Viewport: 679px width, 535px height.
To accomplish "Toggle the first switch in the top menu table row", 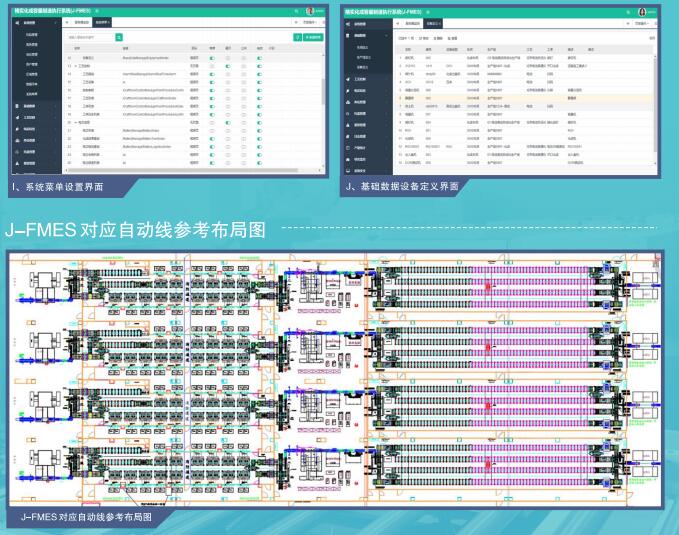I will pyautogui.click(x=212, y=57).
